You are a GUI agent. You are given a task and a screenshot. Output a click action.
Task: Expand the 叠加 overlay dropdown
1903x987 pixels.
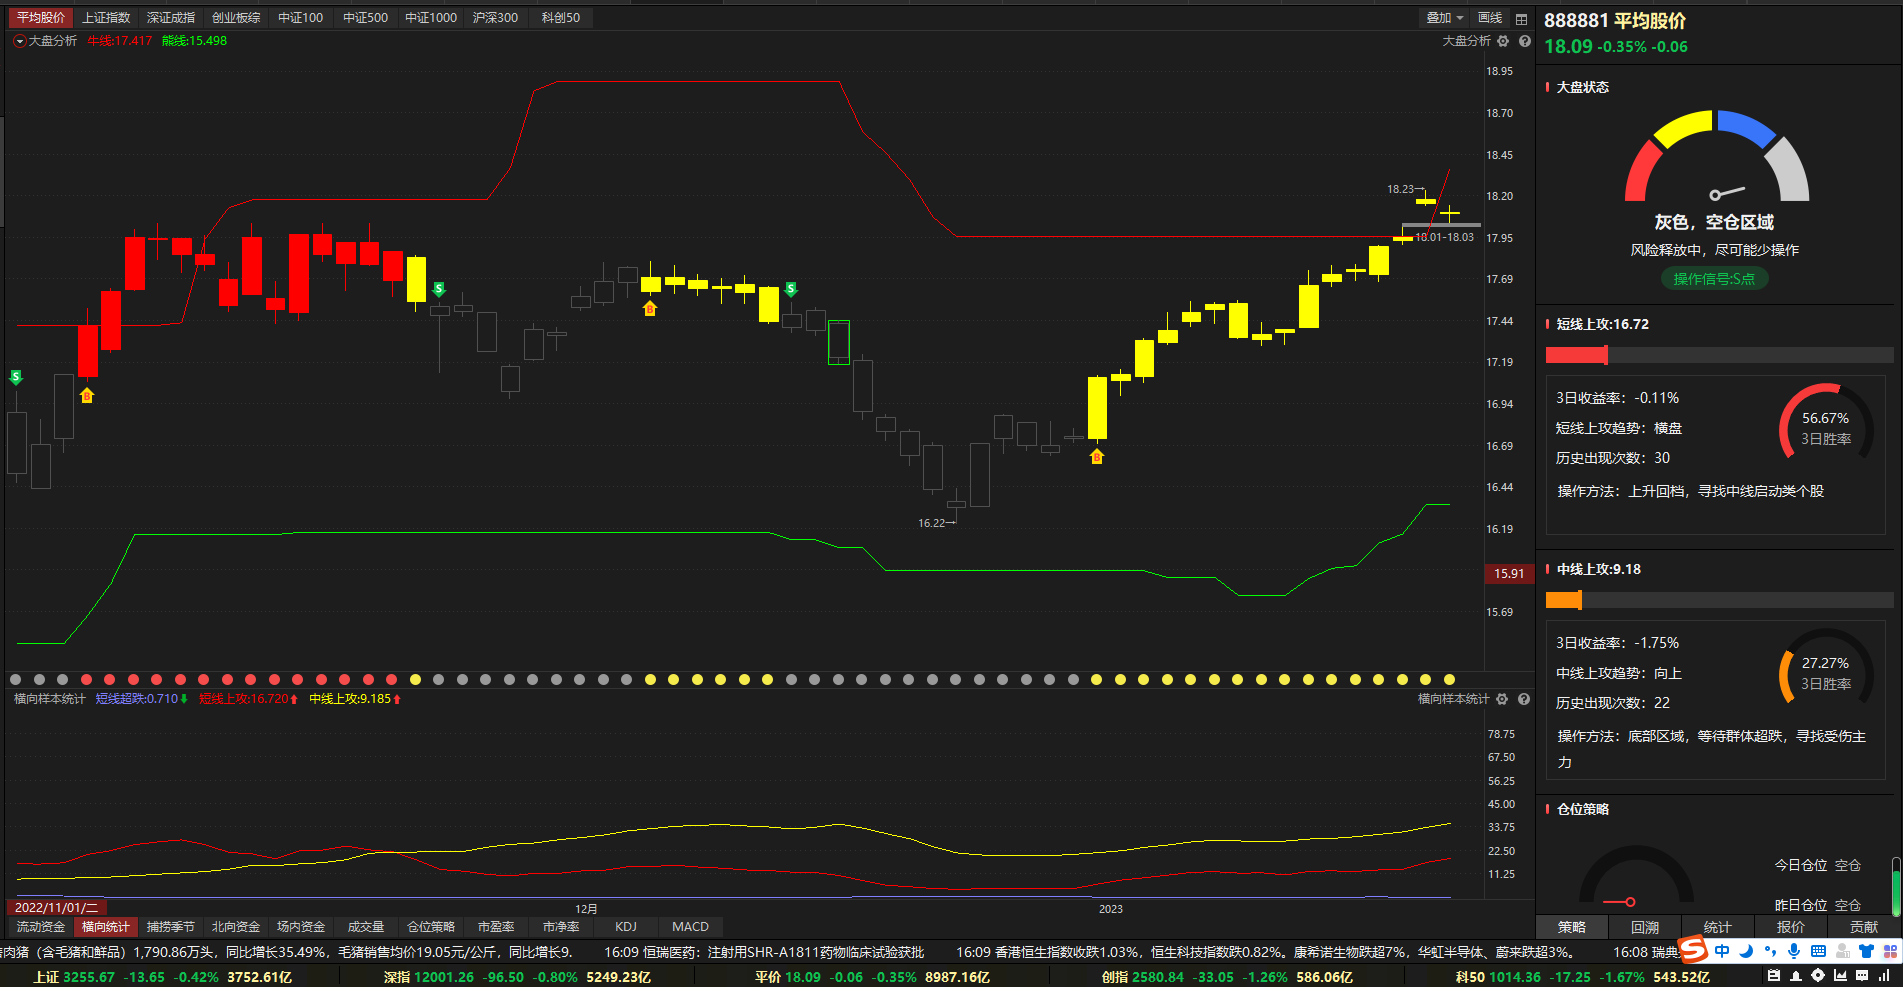click(1444, 18)
